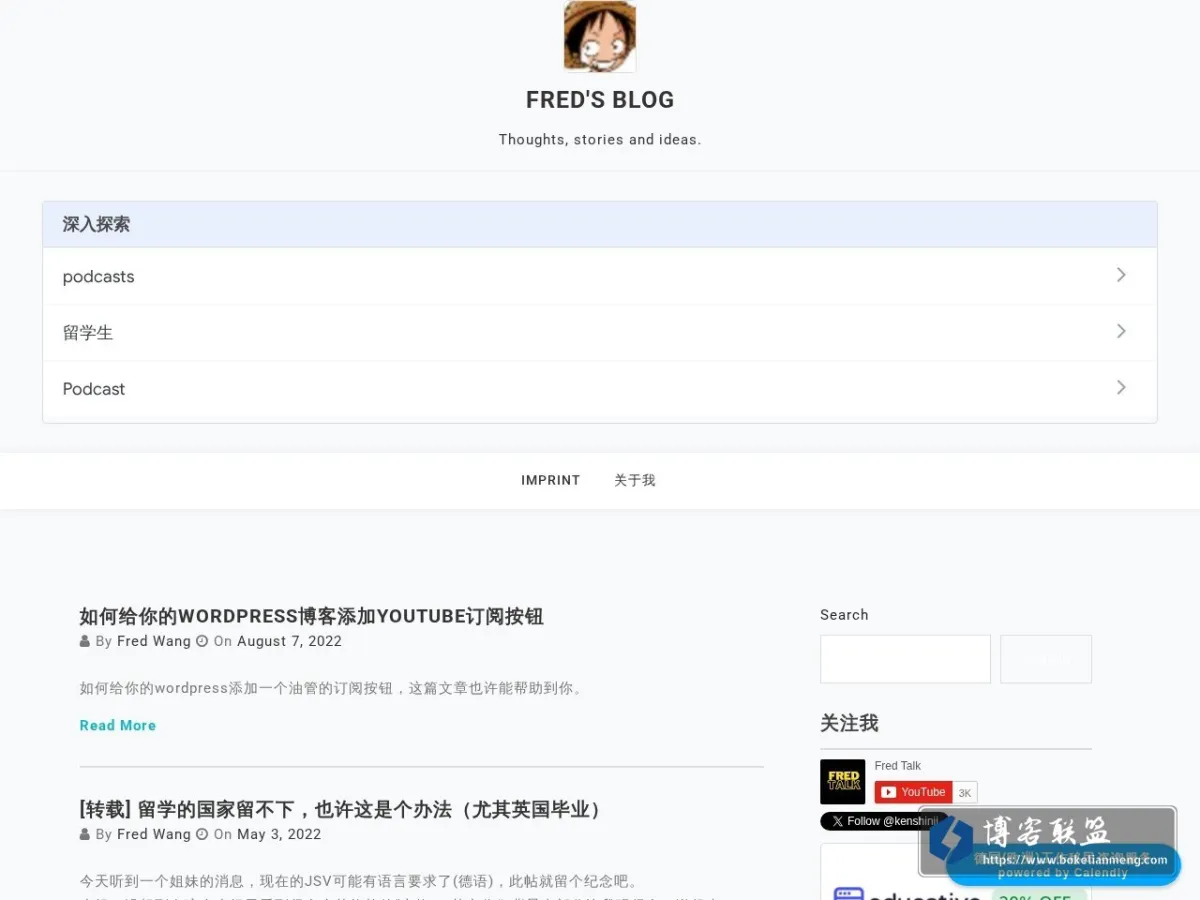Expand the capitalized Podcast row chevron
The width and height of the screenshot is (1200, 900).
point(1121,387)
